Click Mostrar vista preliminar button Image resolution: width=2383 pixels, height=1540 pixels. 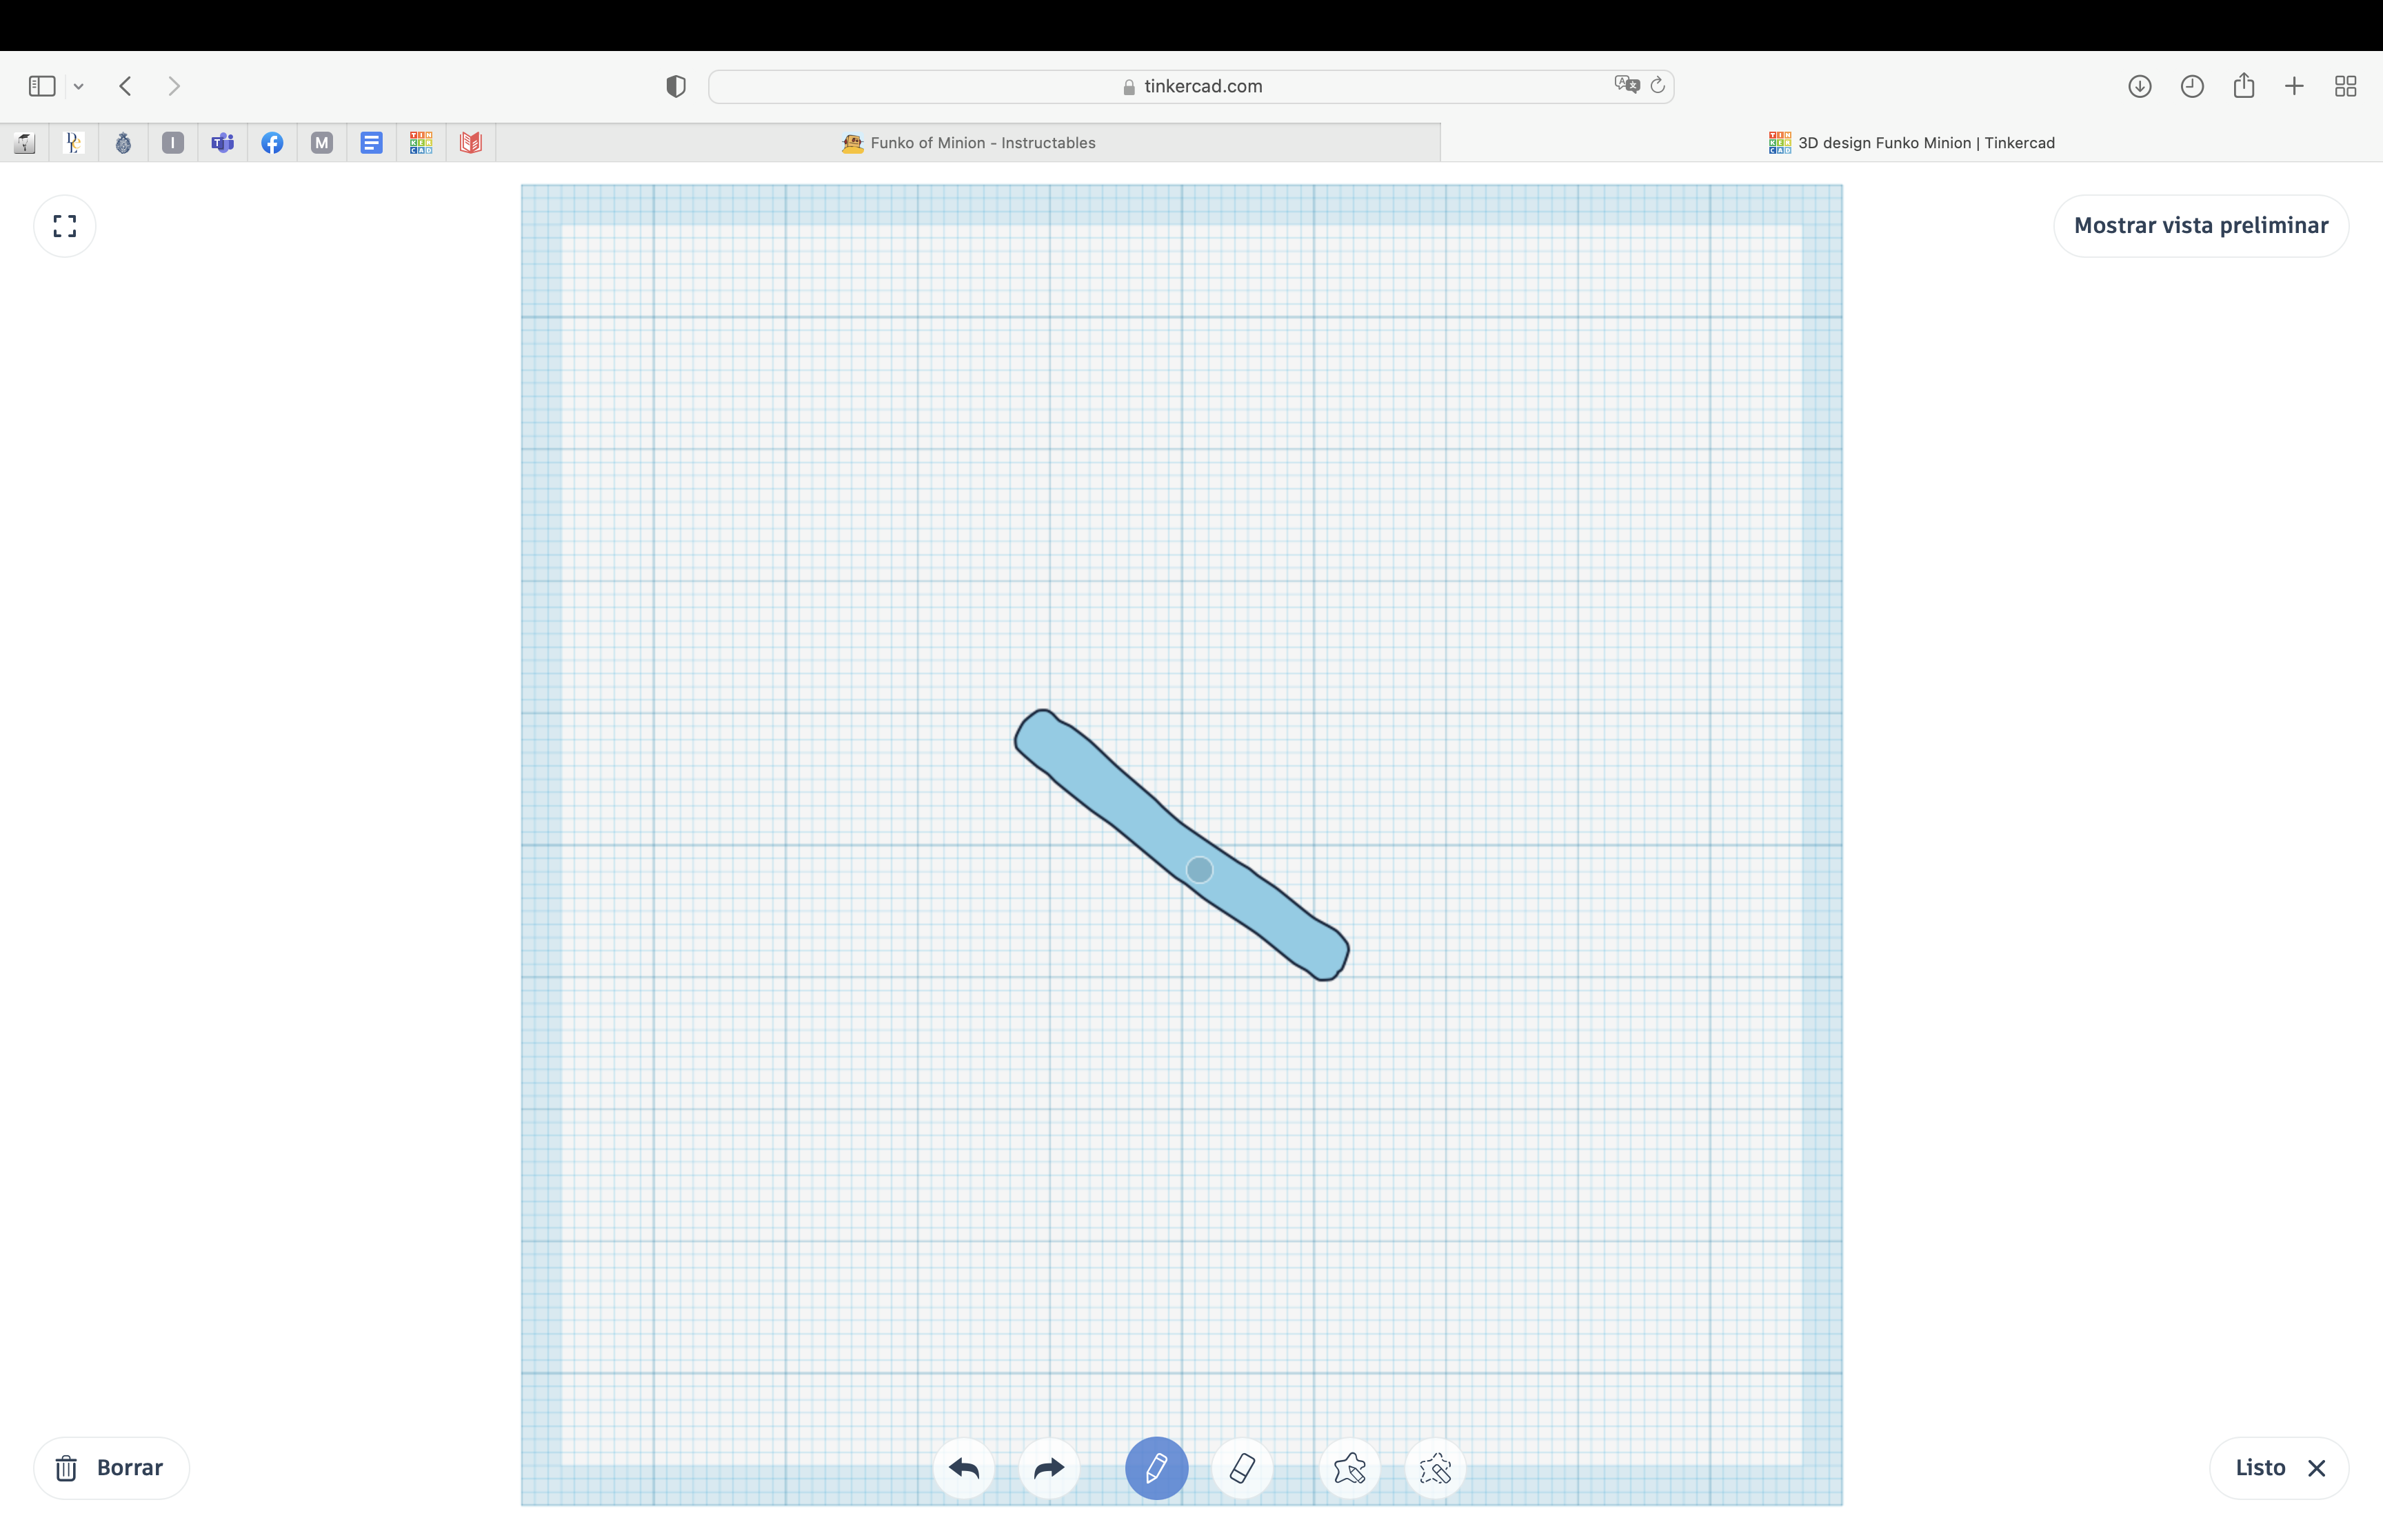tap(2202, 224)
